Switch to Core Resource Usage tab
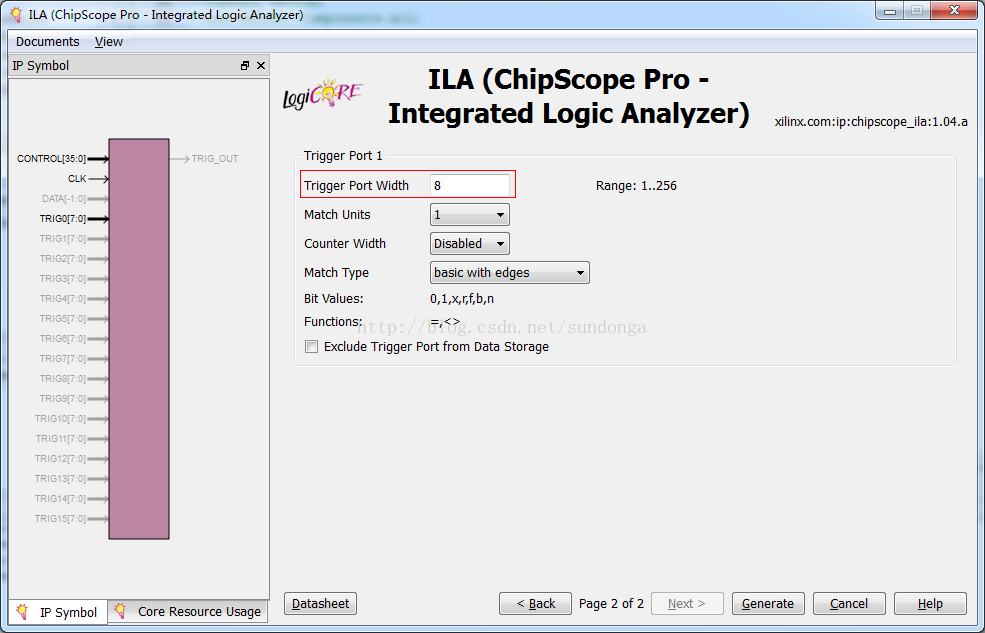Screen dimensions: 985x633 (x=188, y=611)
